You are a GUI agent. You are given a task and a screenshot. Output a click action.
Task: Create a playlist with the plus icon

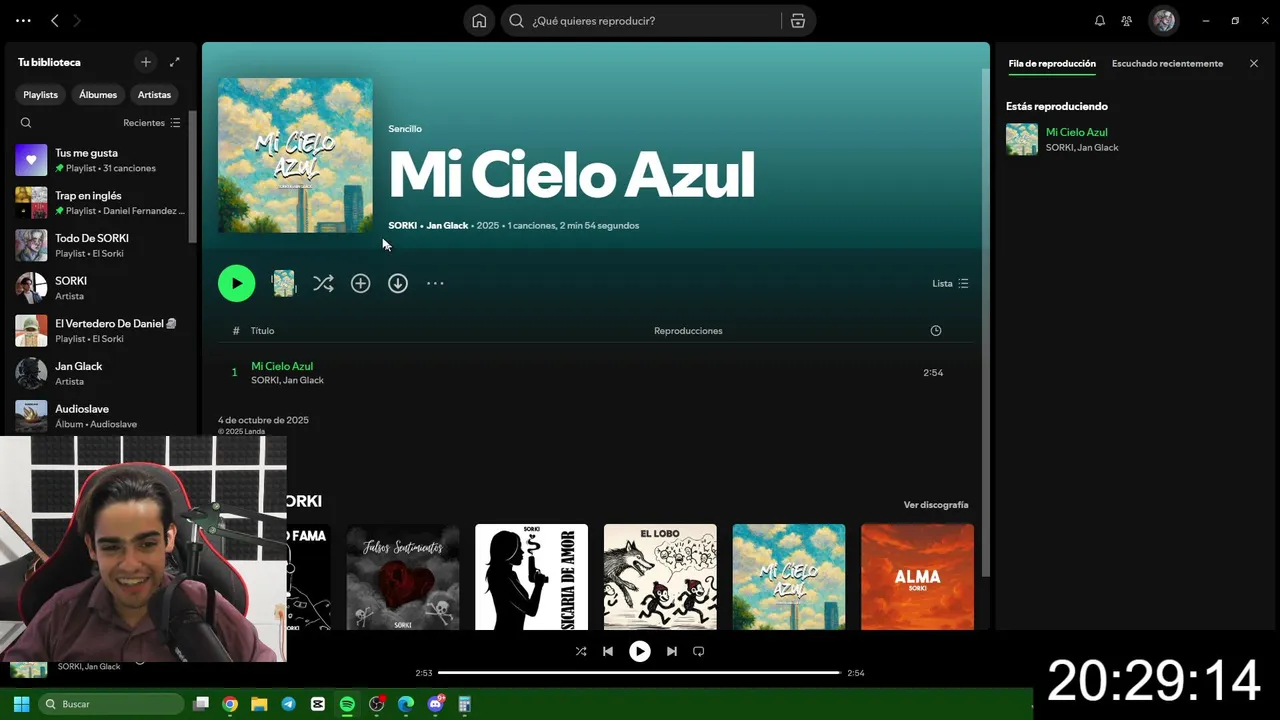[x=146, y=62]
